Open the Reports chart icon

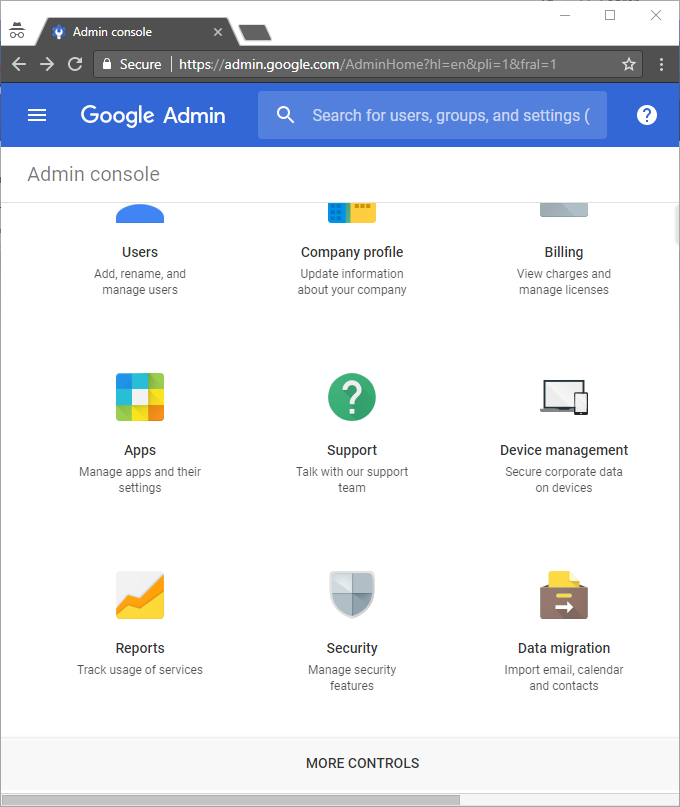(140, 595)
